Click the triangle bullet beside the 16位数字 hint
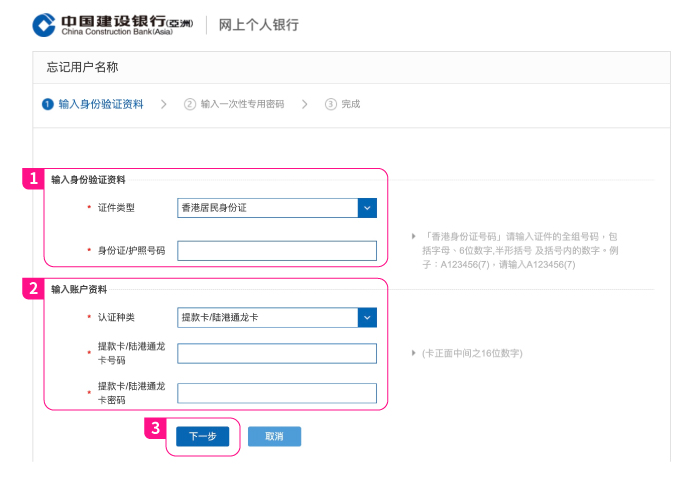This screenshot has height=478, width=700. coord(414,354)
